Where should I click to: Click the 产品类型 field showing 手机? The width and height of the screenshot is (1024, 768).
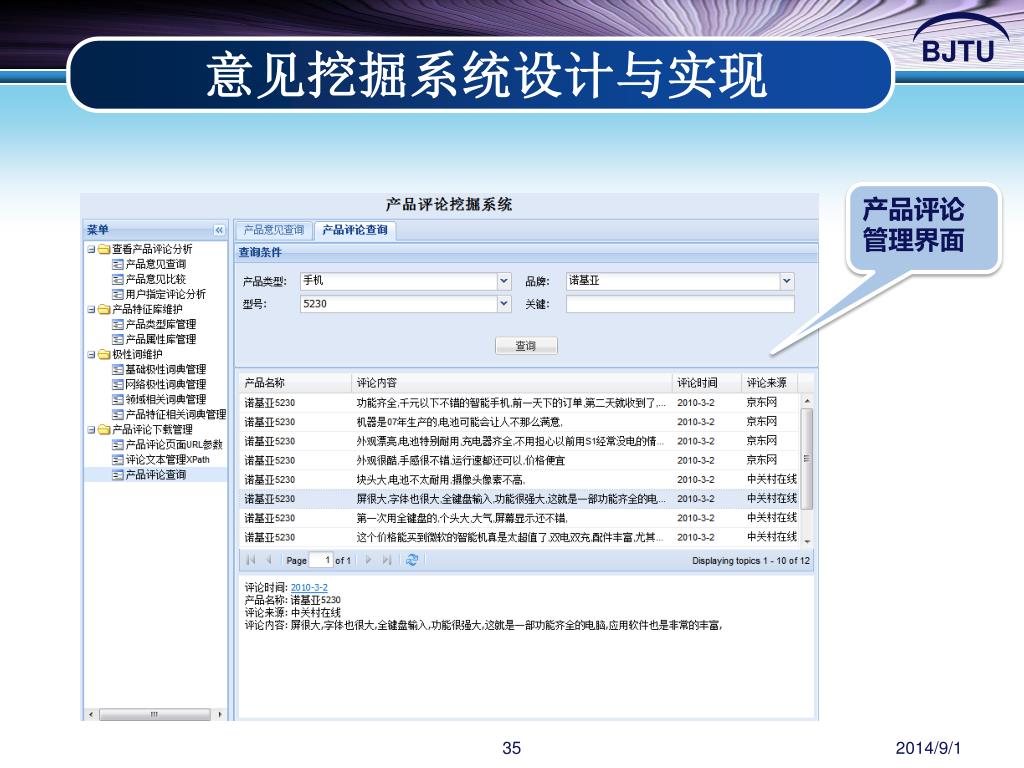(x=399, y=281)
